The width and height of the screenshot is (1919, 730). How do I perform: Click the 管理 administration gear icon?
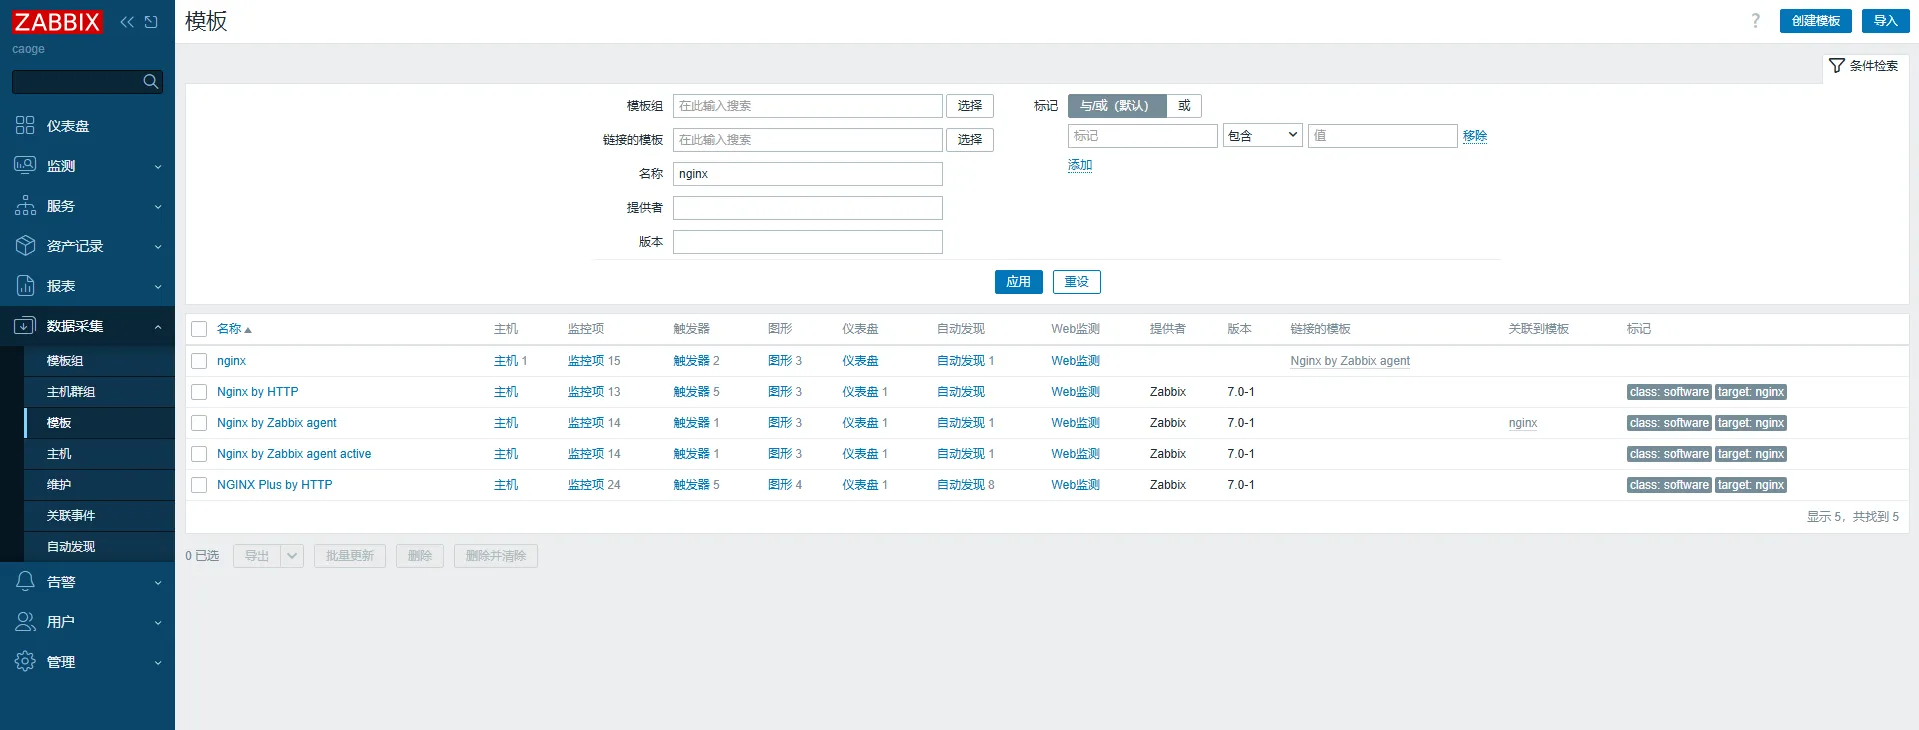pos(25,661)
